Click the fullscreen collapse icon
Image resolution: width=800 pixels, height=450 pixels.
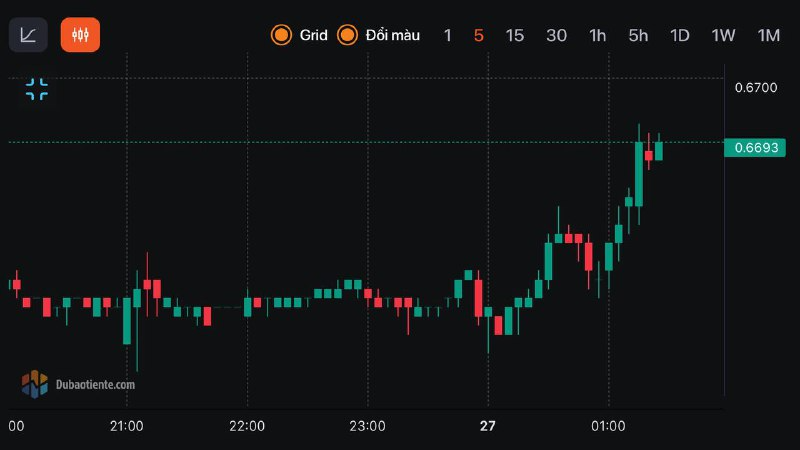pos(37,89)
